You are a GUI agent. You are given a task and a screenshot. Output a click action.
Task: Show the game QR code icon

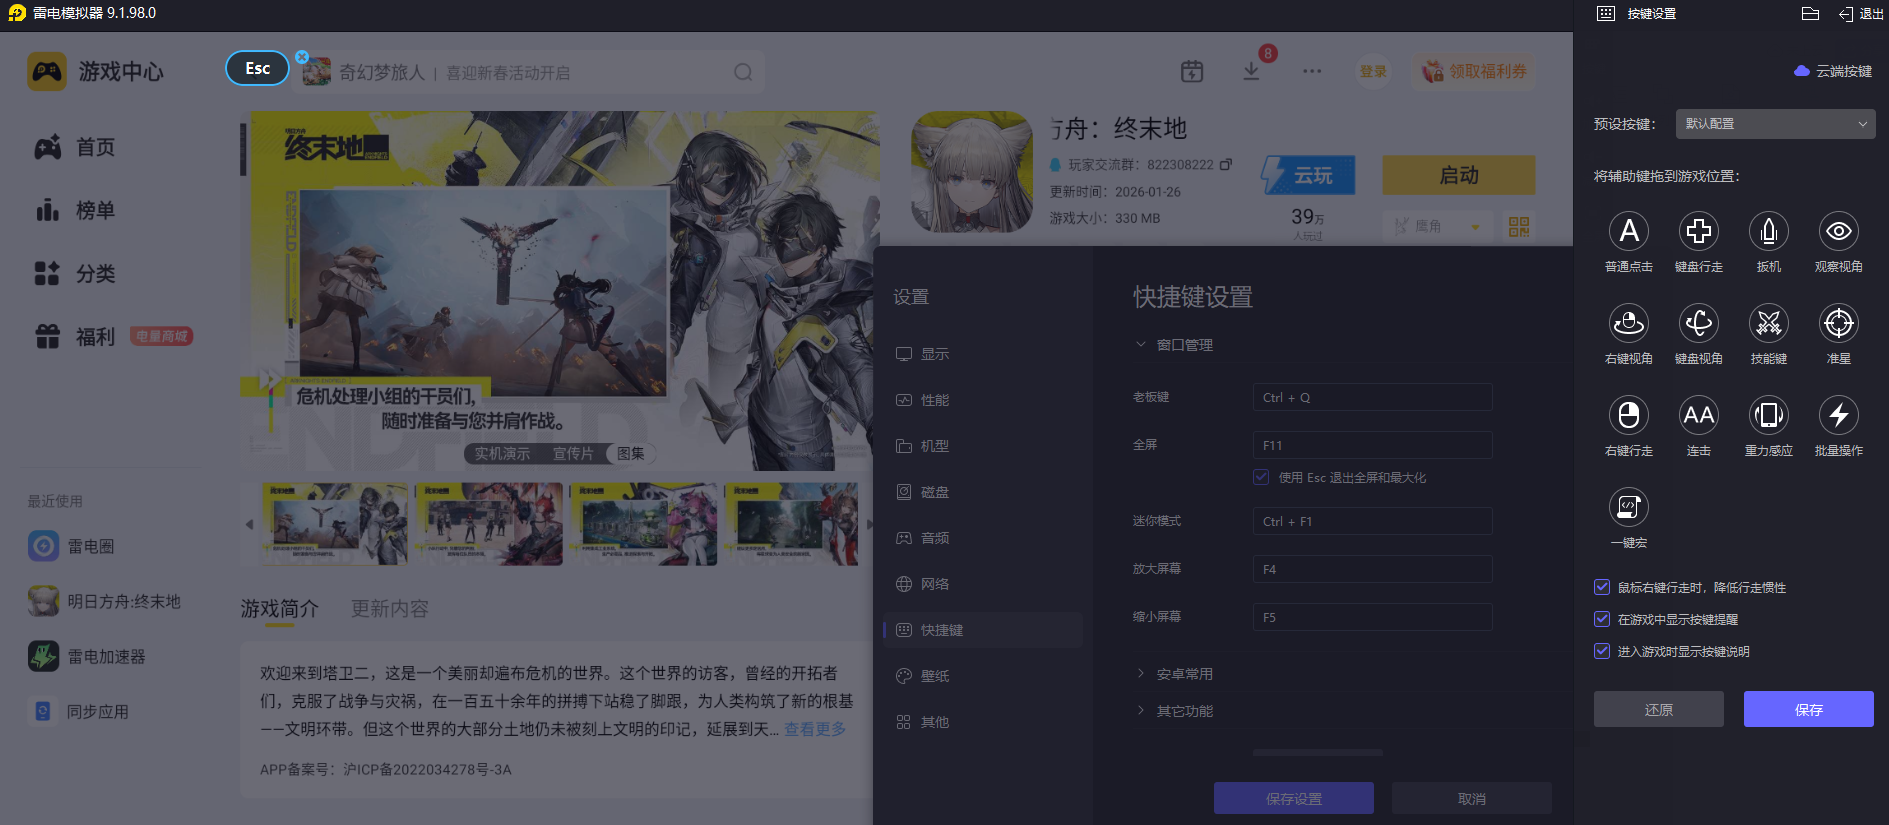pyautogui.click(x=1519, y=227)
